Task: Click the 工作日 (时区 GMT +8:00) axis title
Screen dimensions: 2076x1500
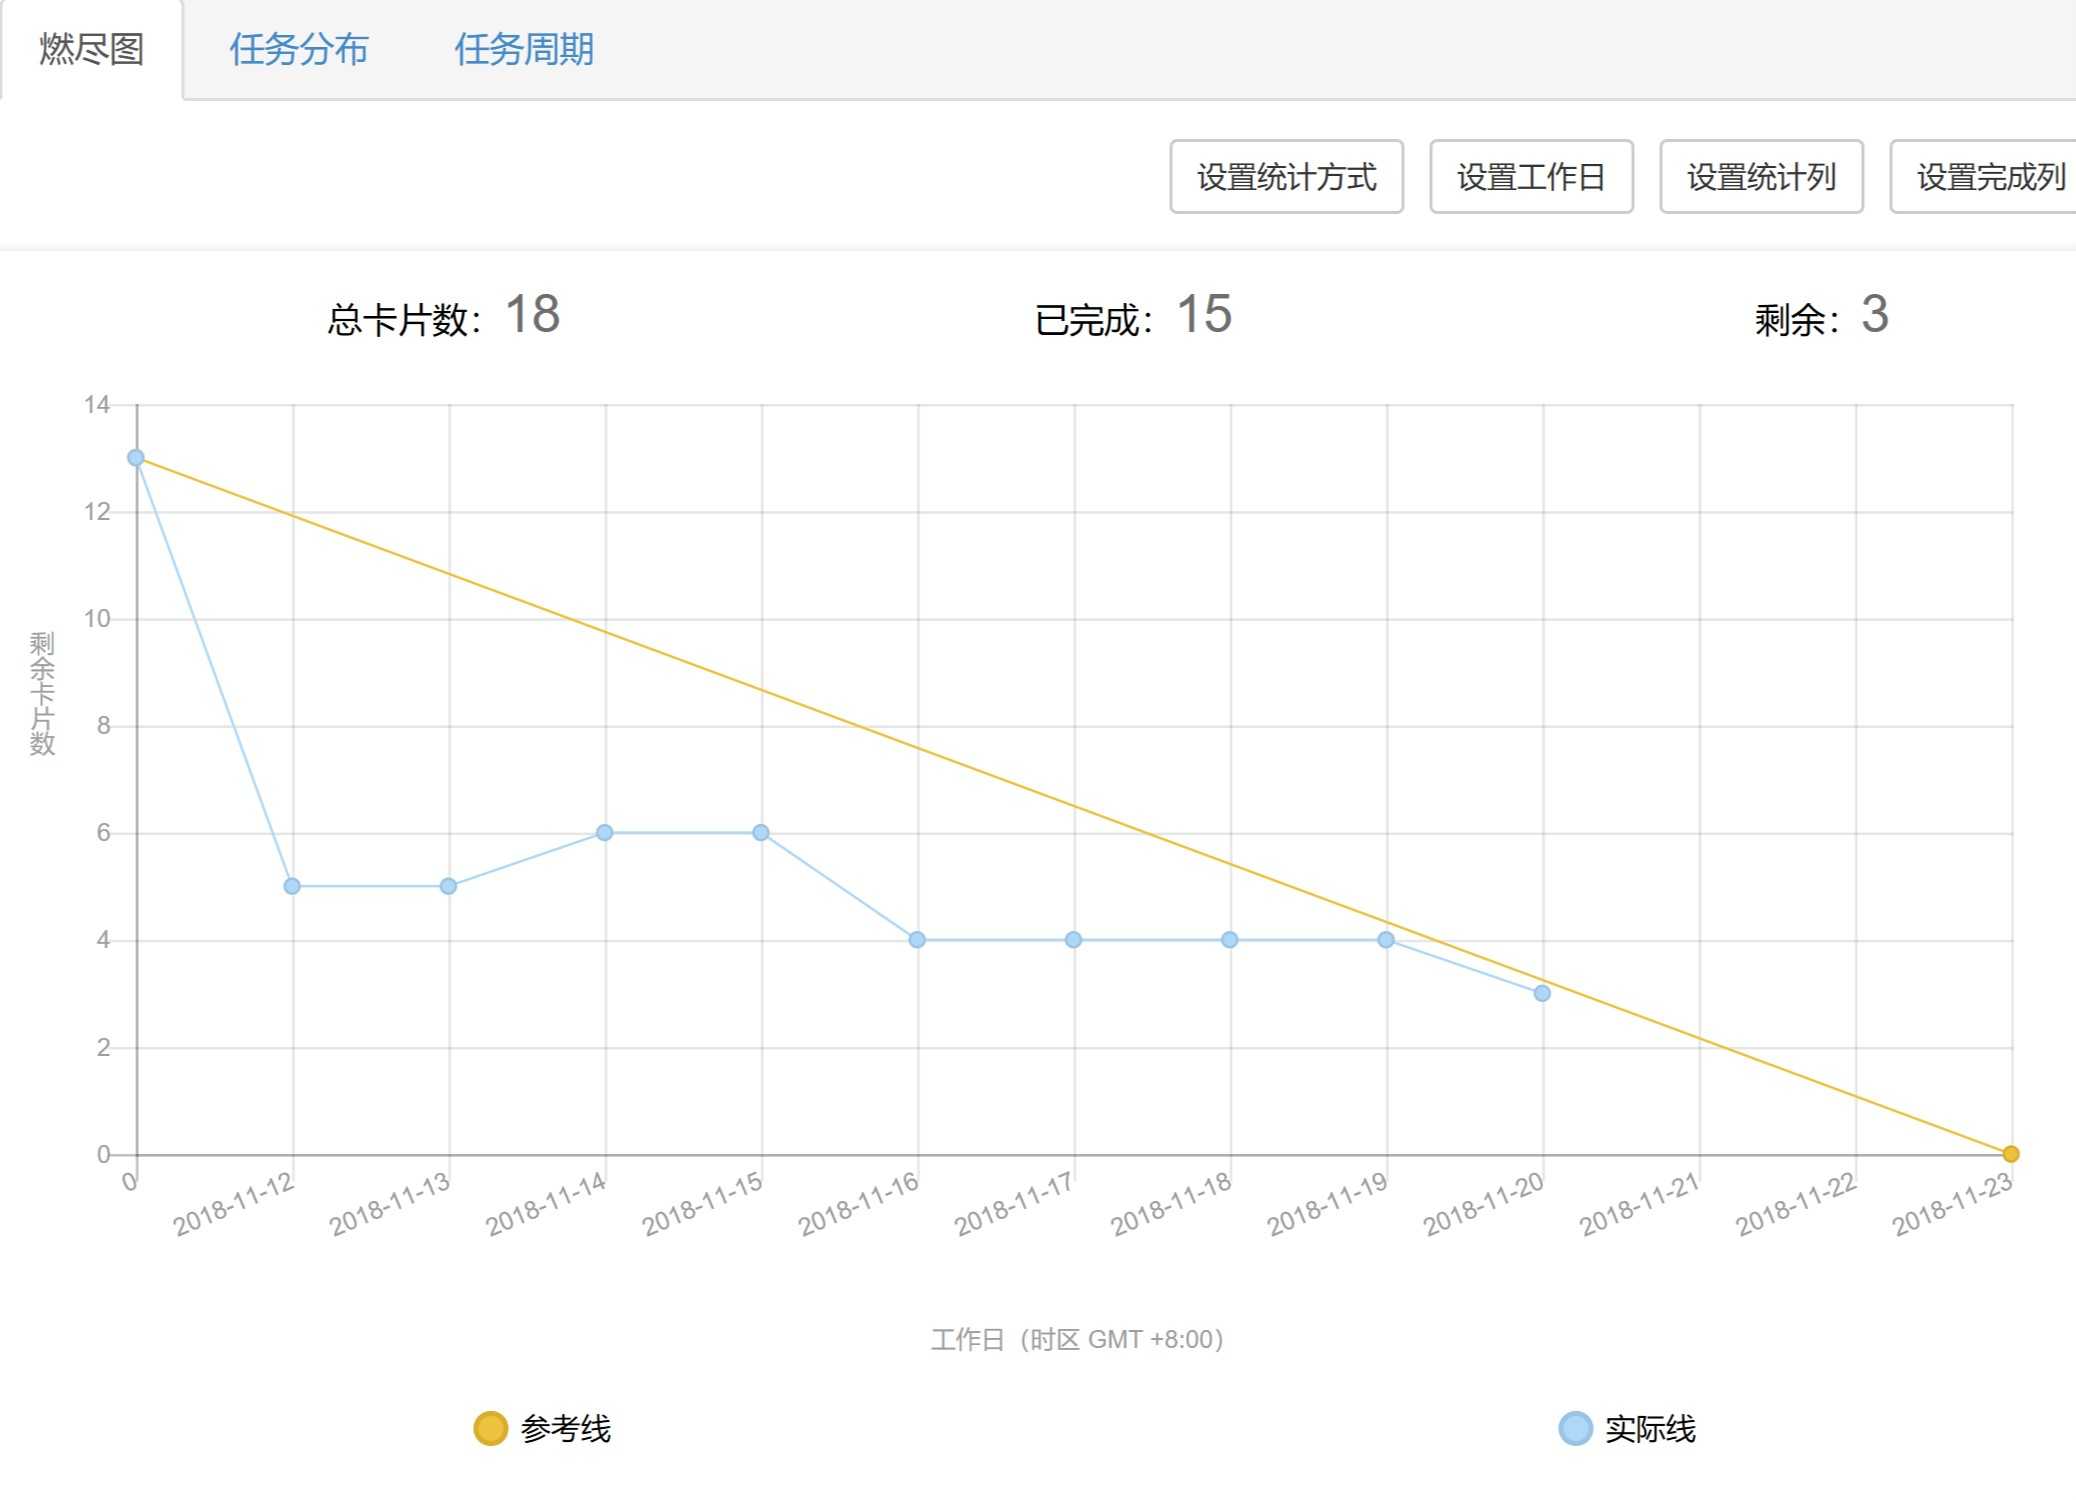Action: coord(1077,1339)
